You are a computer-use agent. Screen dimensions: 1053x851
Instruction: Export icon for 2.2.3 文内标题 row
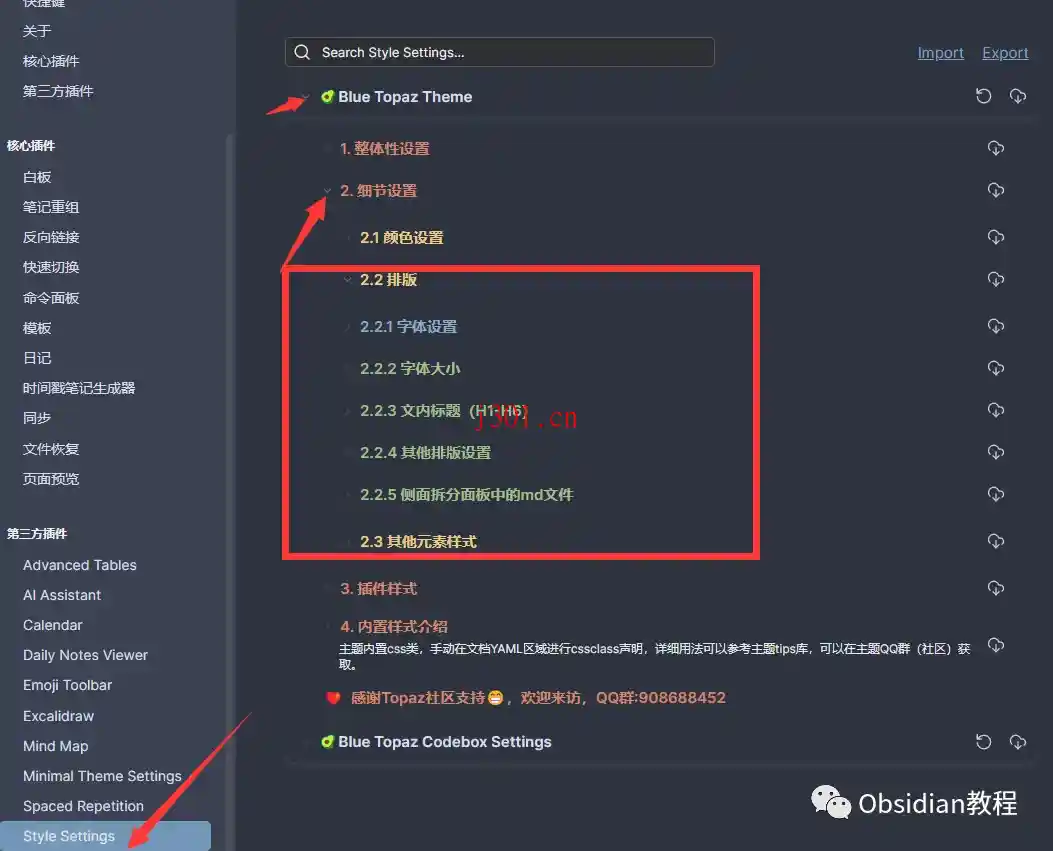tap(995, 410)
